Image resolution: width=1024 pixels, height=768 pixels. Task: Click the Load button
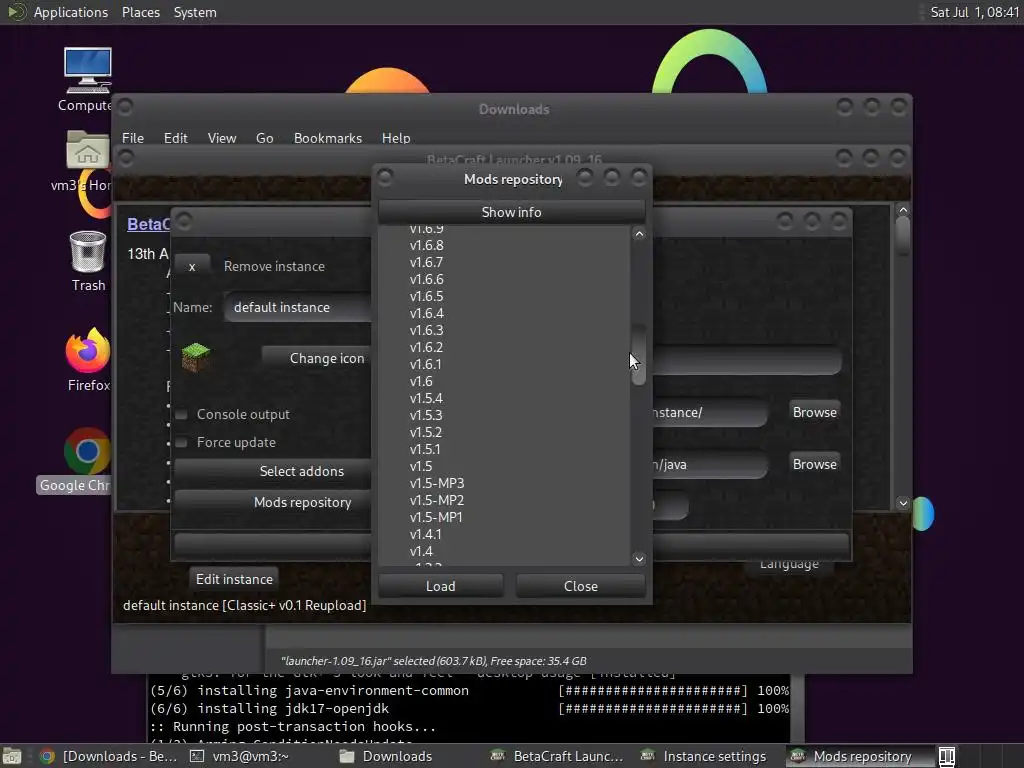441,586
